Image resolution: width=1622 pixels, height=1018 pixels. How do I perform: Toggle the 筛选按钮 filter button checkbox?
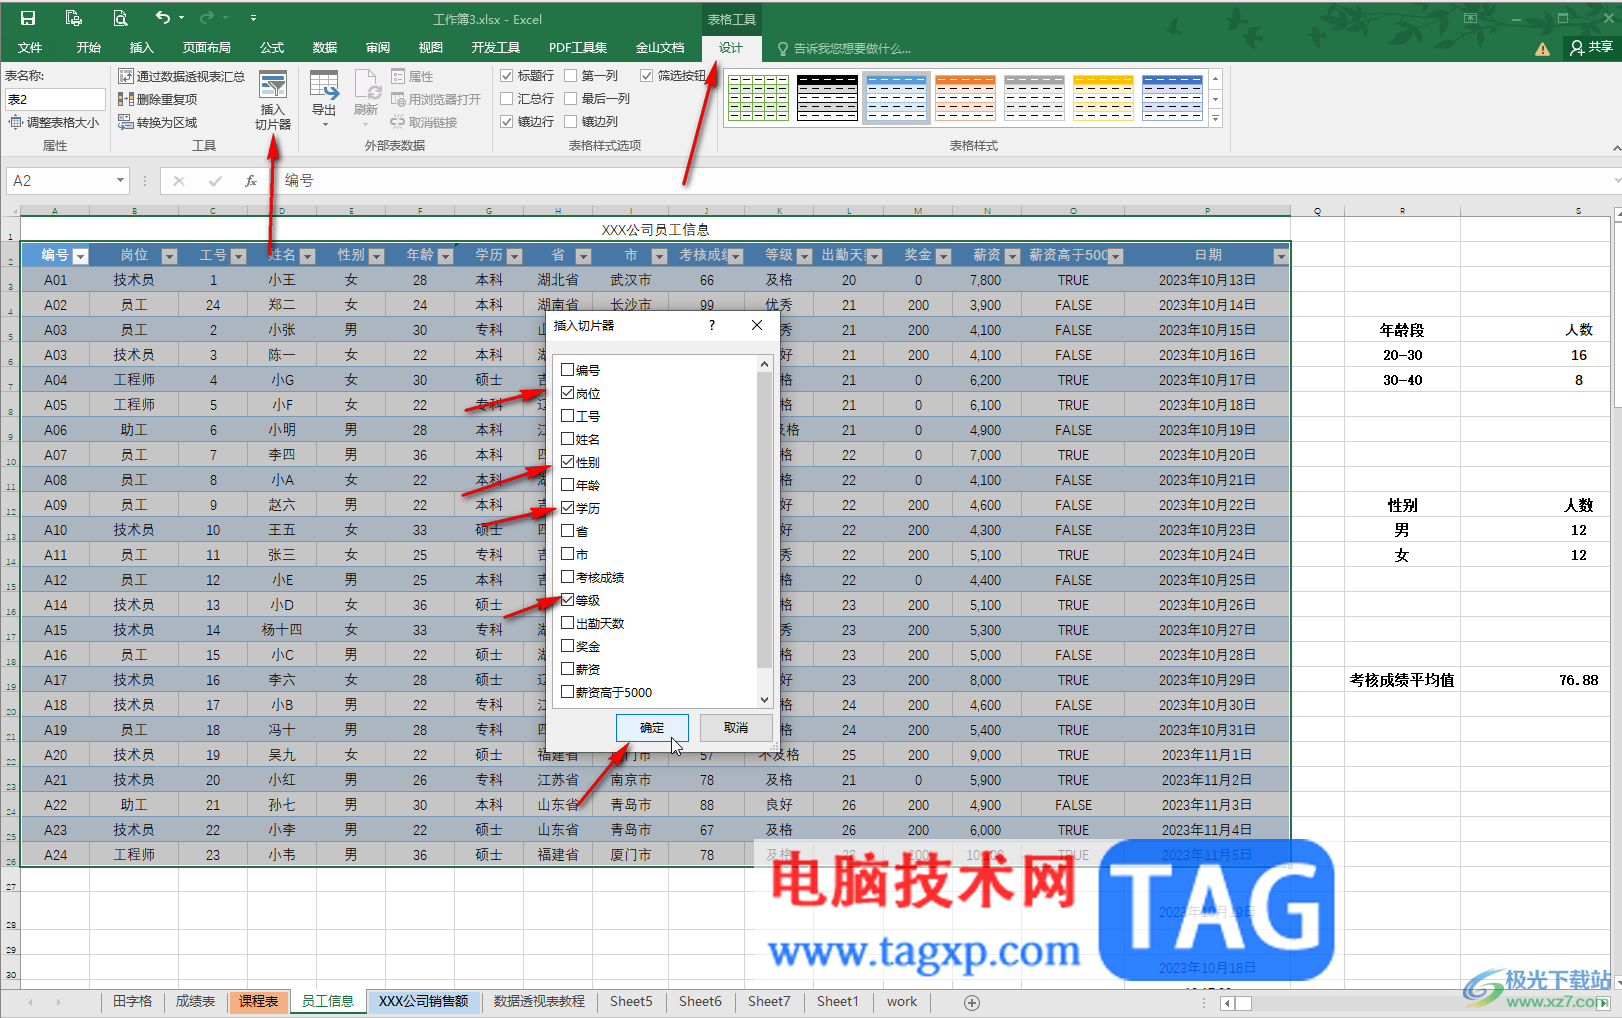click(x=647, y=75)
